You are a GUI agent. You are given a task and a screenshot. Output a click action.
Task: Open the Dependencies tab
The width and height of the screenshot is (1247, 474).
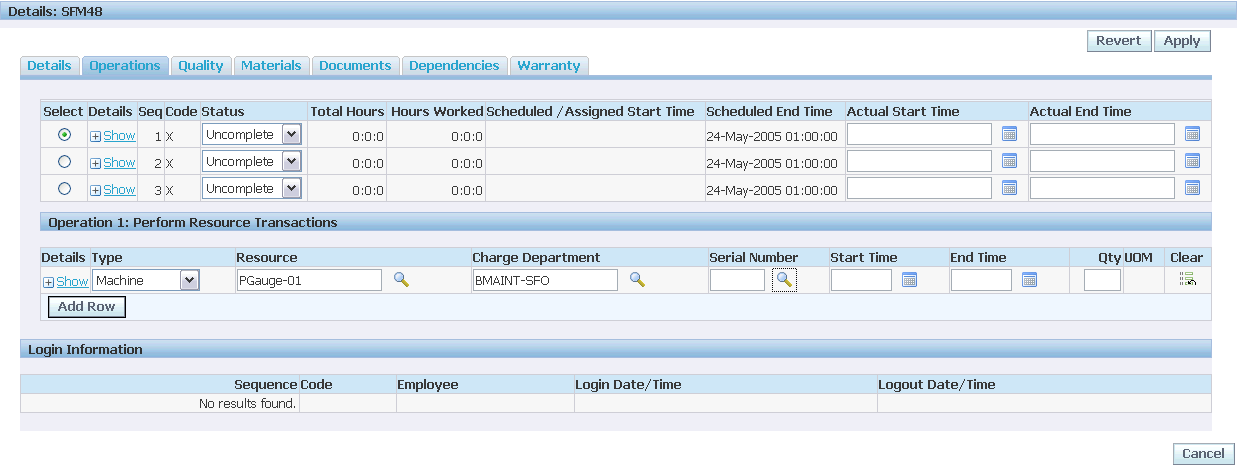tap(454, 65)
